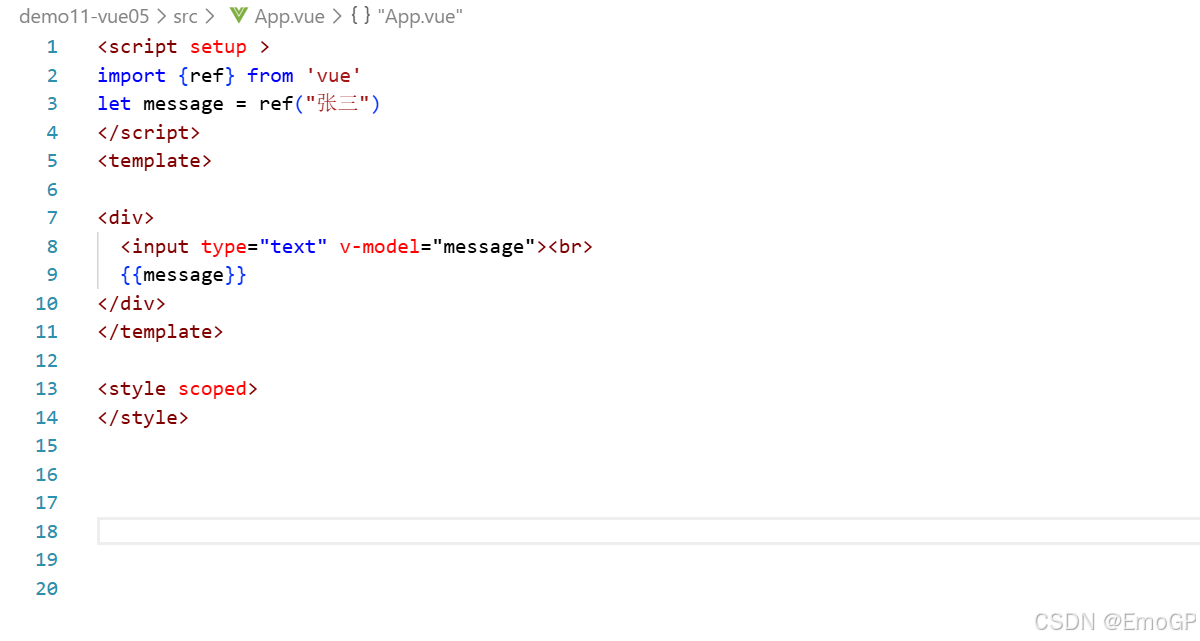The image size is (1200, 641).
Task: Click the {{message}} interpolation
Action: pos(184,275)
